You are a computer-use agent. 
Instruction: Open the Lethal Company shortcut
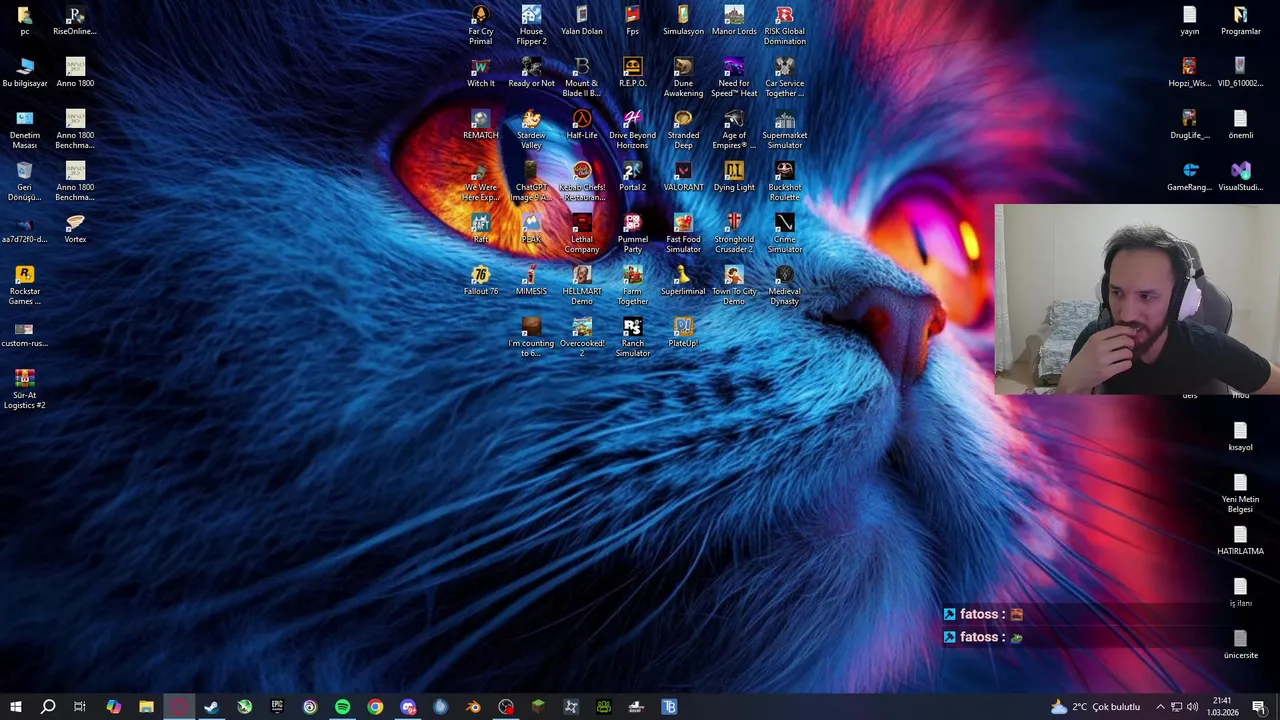click(x=582, y=233)
